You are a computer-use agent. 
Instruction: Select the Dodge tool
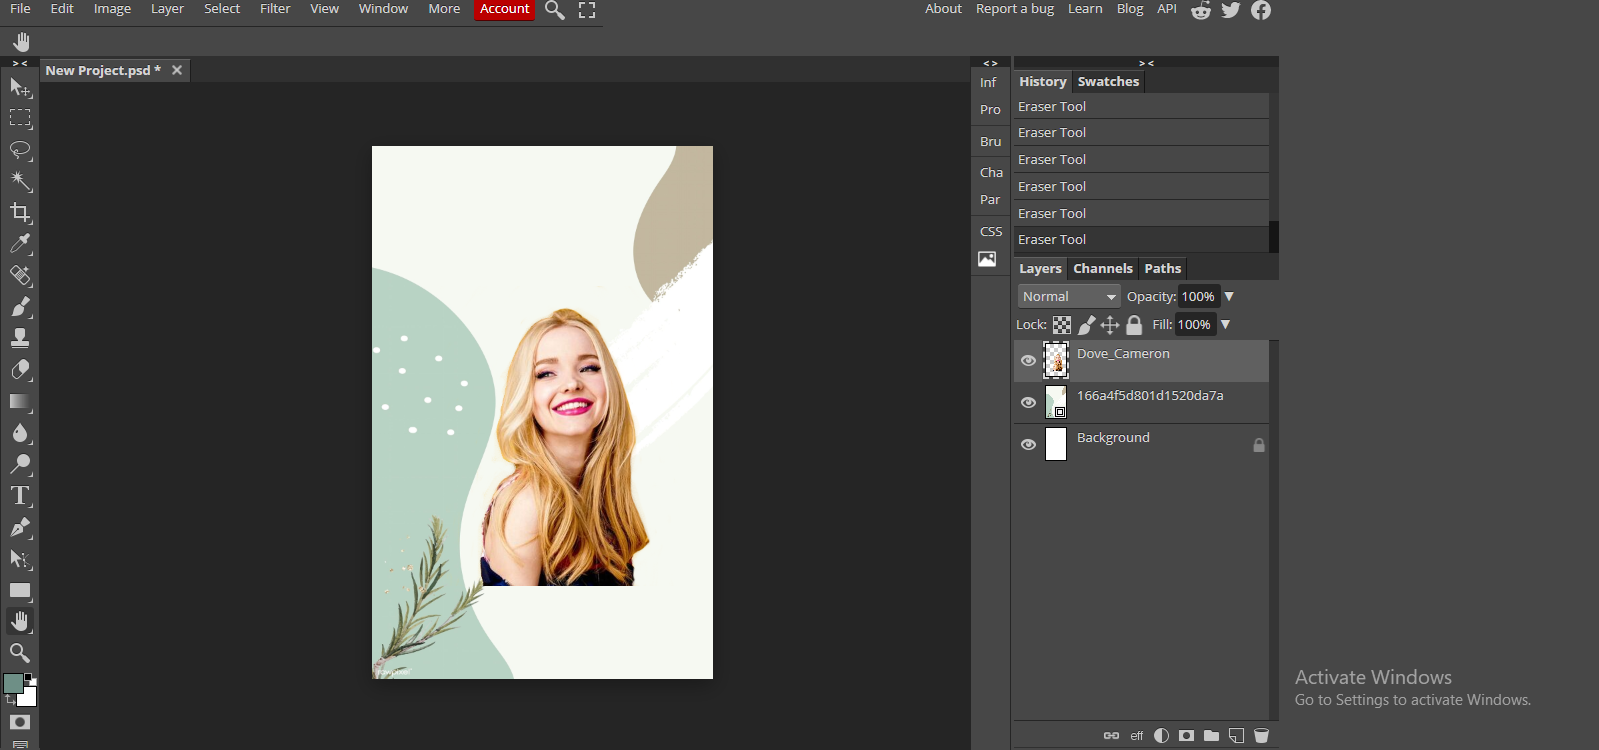click(20, 464)
